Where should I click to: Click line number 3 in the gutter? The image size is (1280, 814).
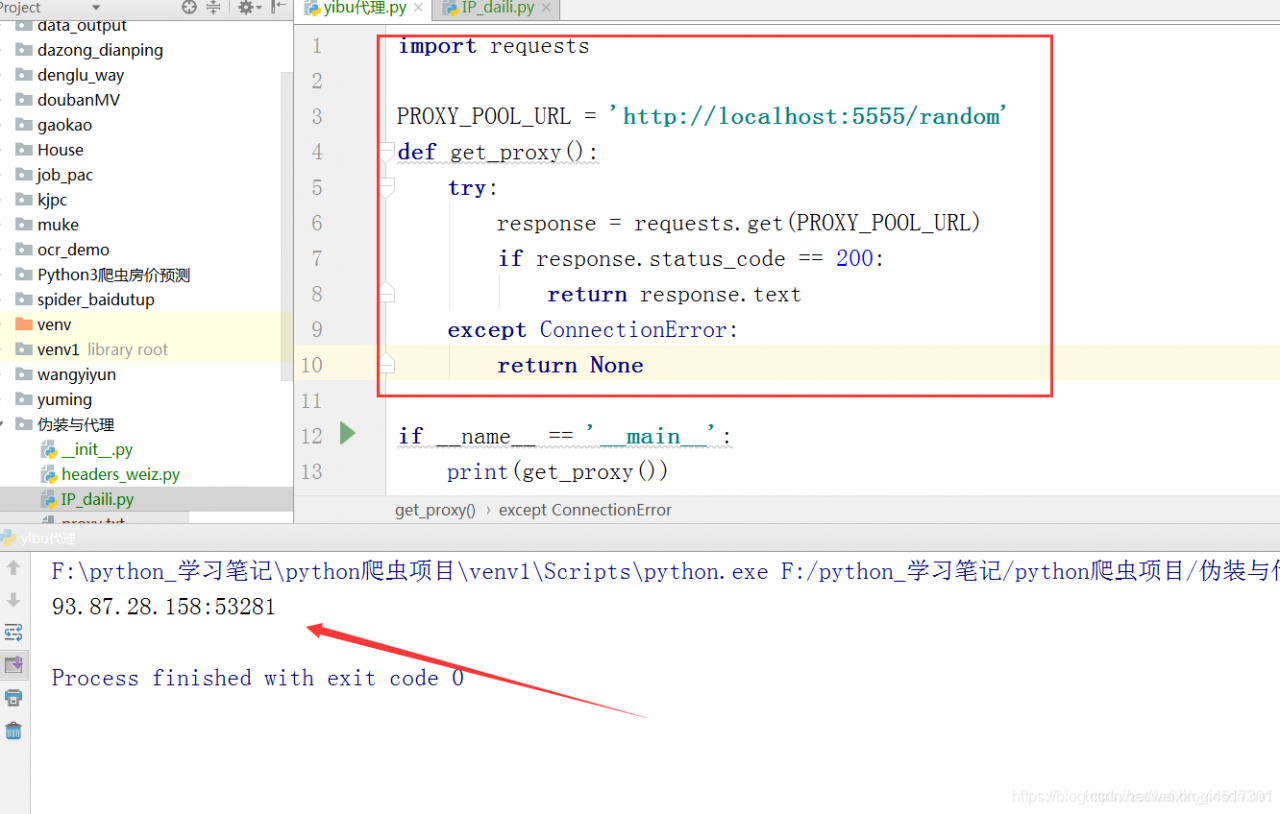point(317,116)
